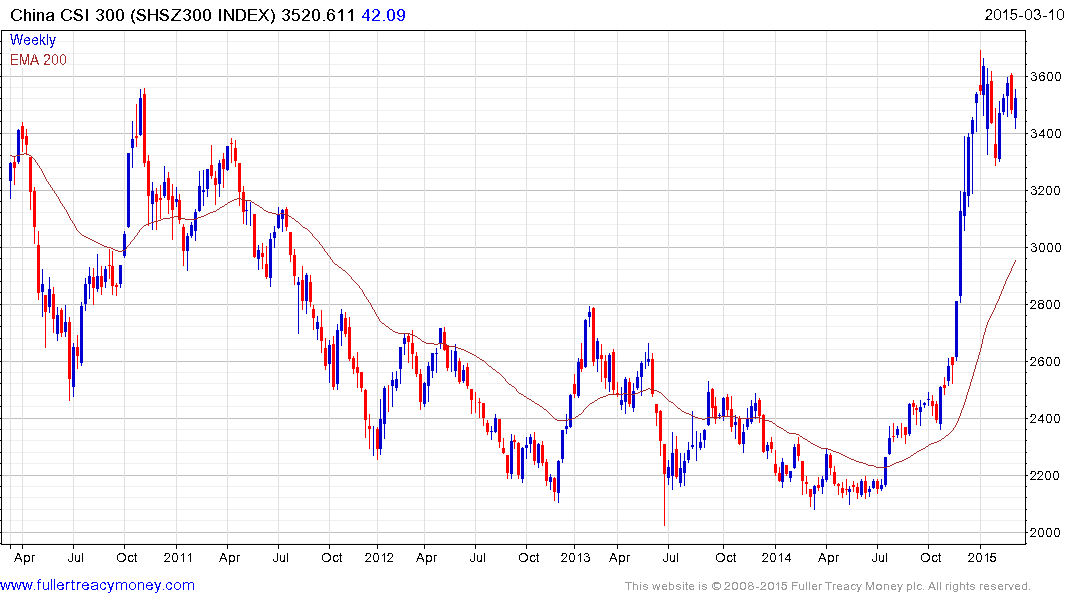
Task: Select the 2011 year label on the time axis
Action: click(178, 557)
